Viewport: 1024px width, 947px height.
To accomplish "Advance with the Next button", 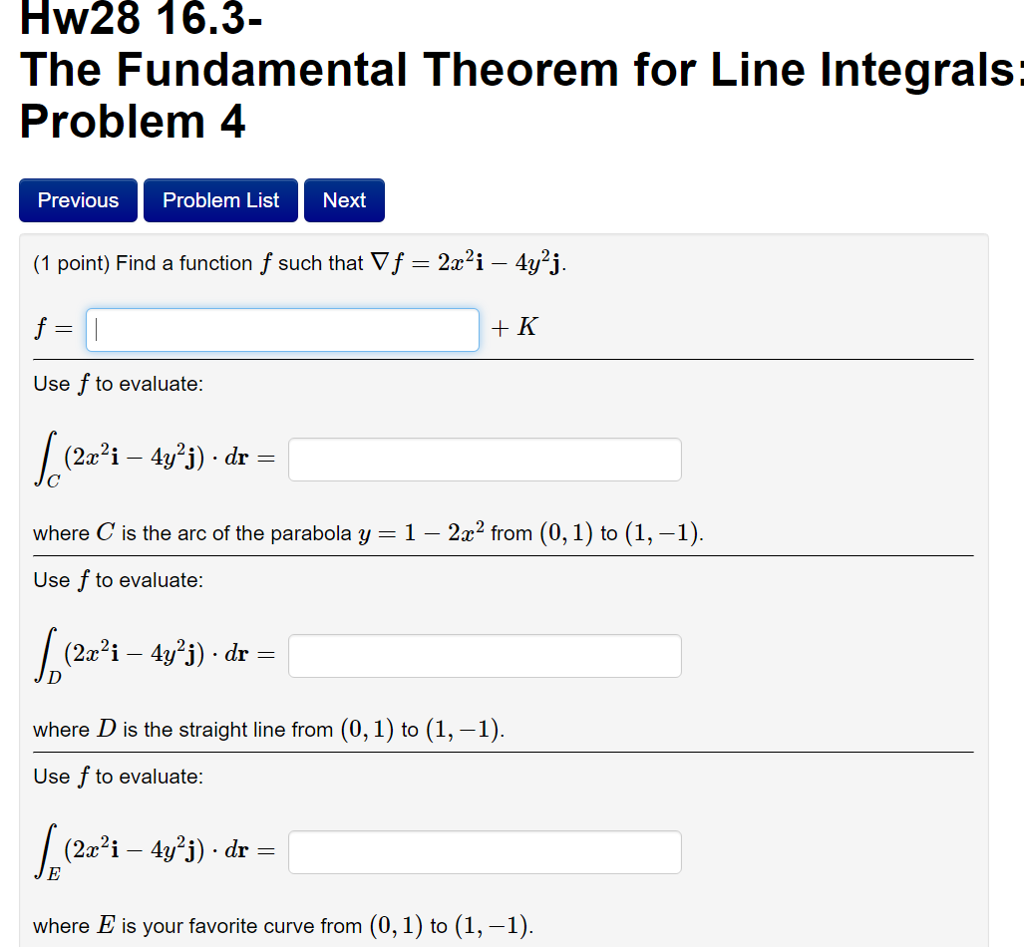I will point(344,199).
